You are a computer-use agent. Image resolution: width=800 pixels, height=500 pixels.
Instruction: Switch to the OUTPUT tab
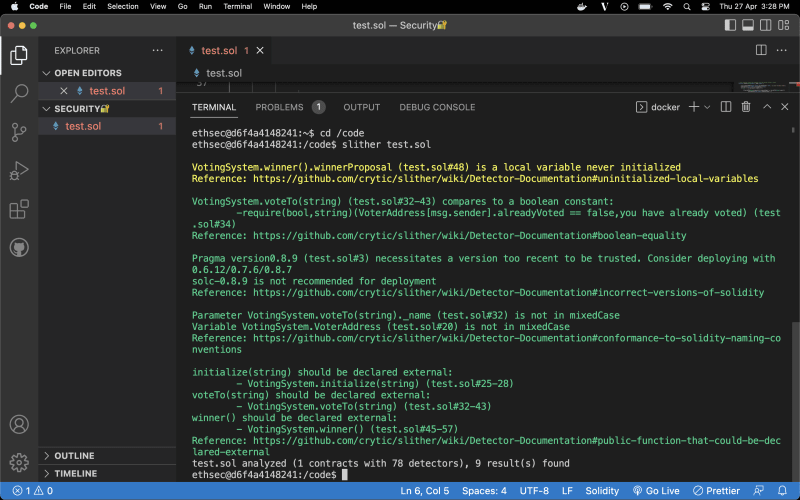click(362, 107)
